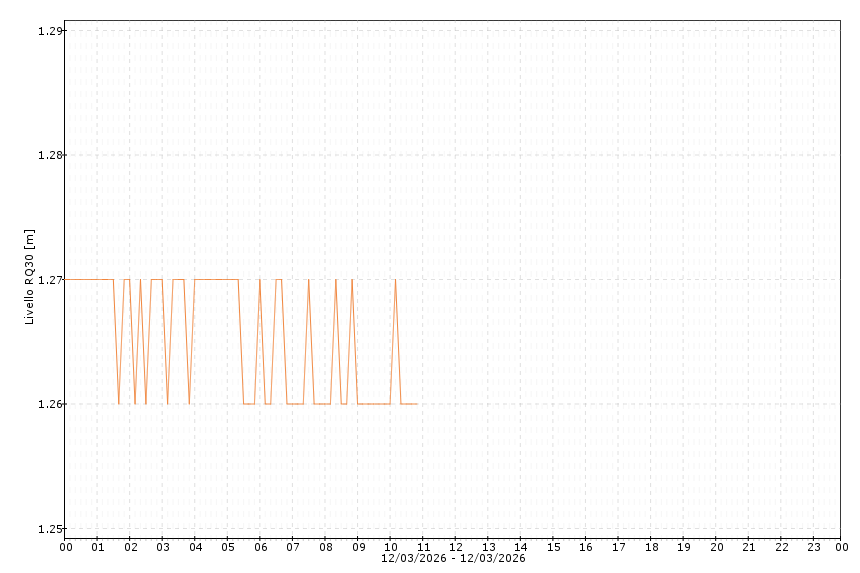
Task: Select the 1.25 y-axis tick label
Action: pos(49,528)
